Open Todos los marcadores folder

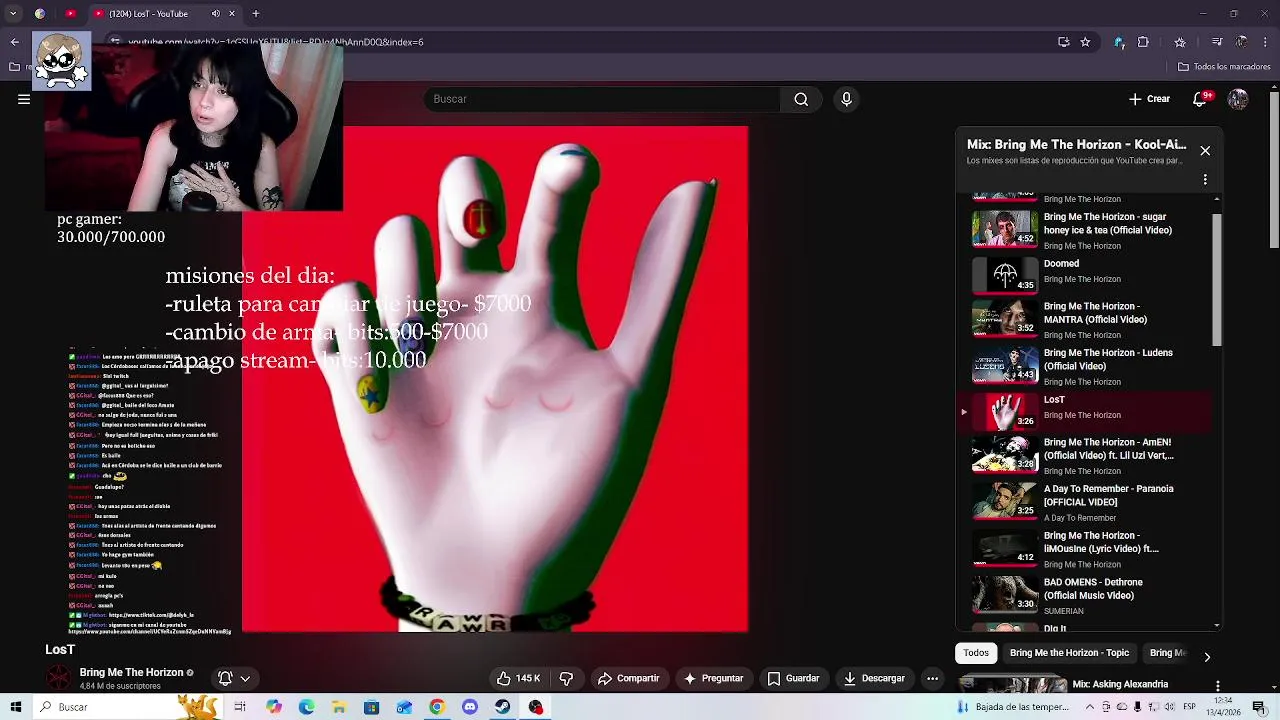pos(1224,67)
